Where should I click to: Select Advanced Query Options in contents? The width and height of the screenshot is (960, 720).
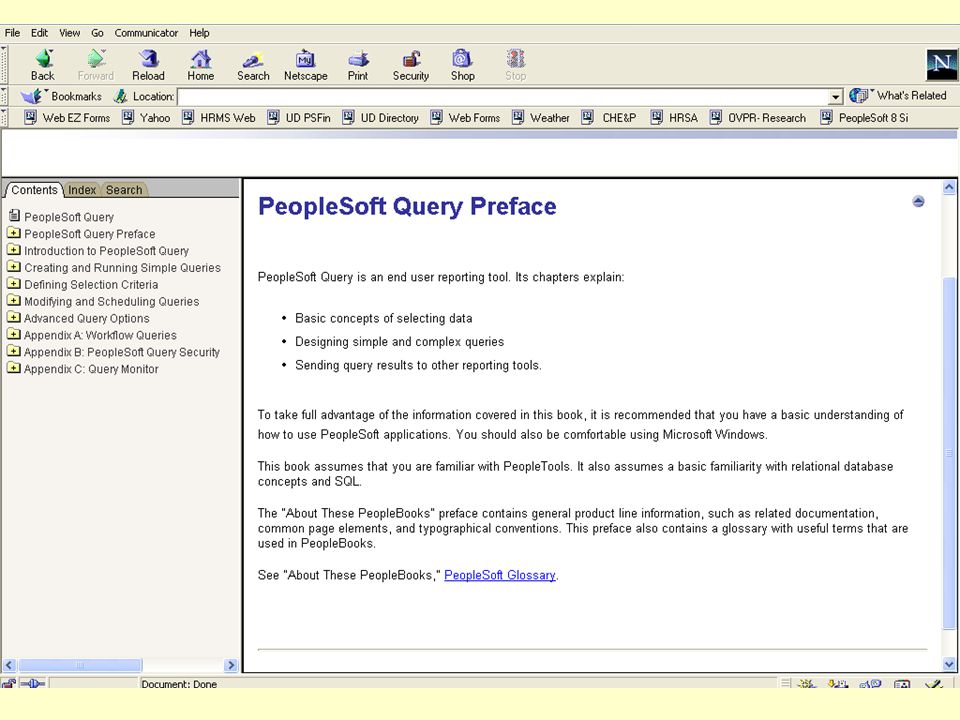(x=86, y=318)
